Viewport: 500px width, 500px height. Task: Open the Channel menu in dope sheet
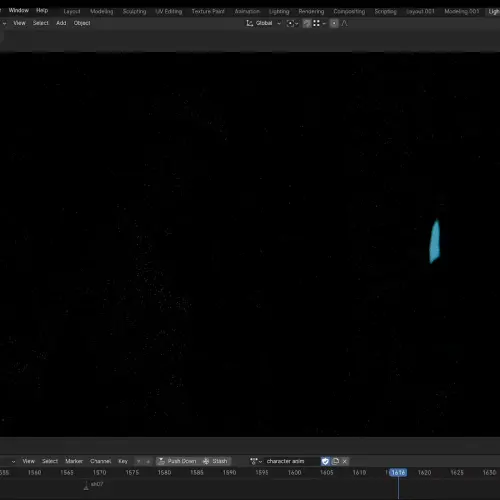point(100,461)
